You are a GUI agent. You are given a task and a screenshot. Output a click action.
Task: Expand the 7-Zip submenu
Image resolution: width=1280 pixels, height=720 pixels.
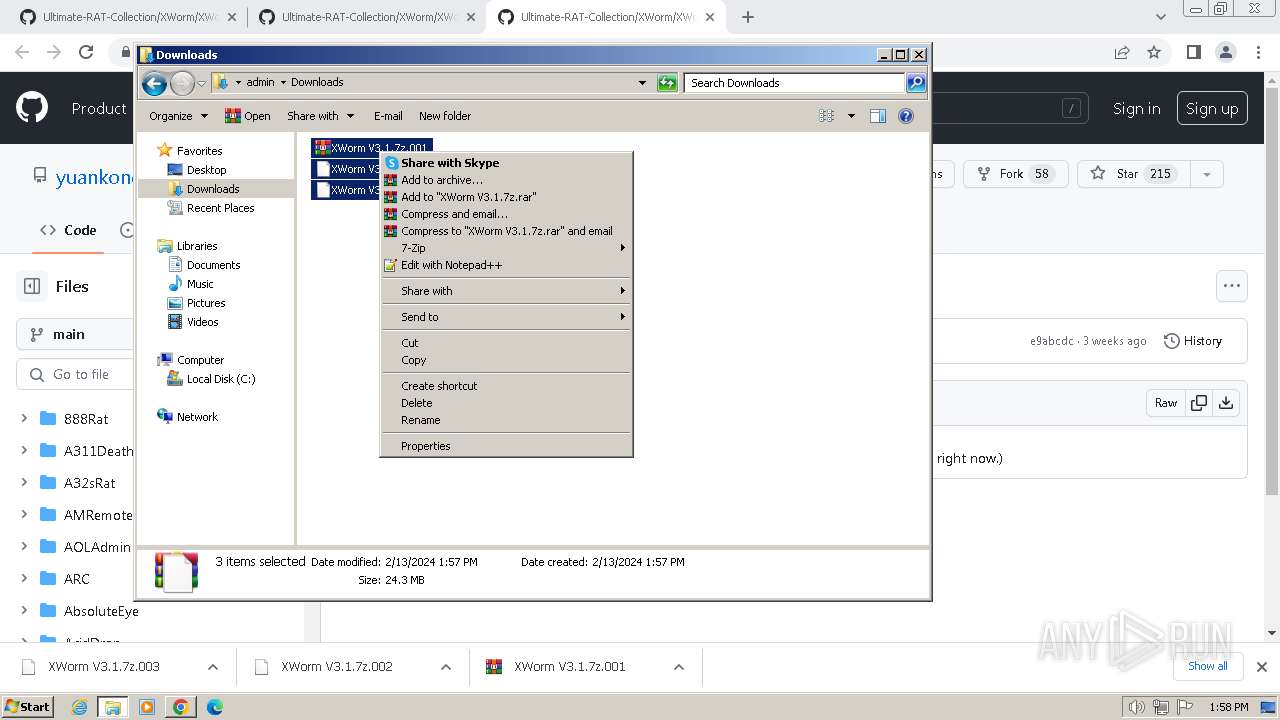506,248
